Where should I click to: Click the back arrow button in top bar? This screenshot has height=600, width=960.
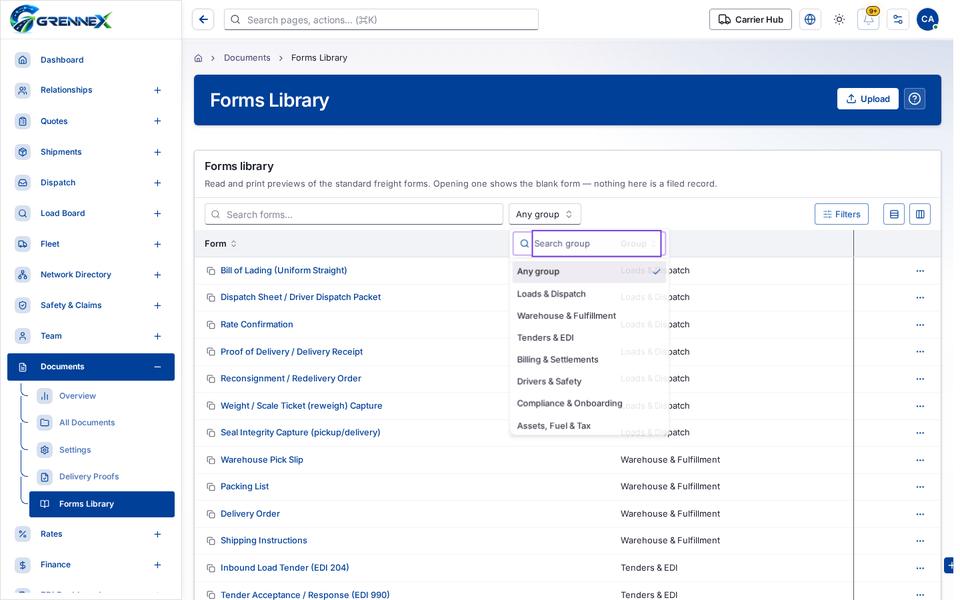(203, 20)
